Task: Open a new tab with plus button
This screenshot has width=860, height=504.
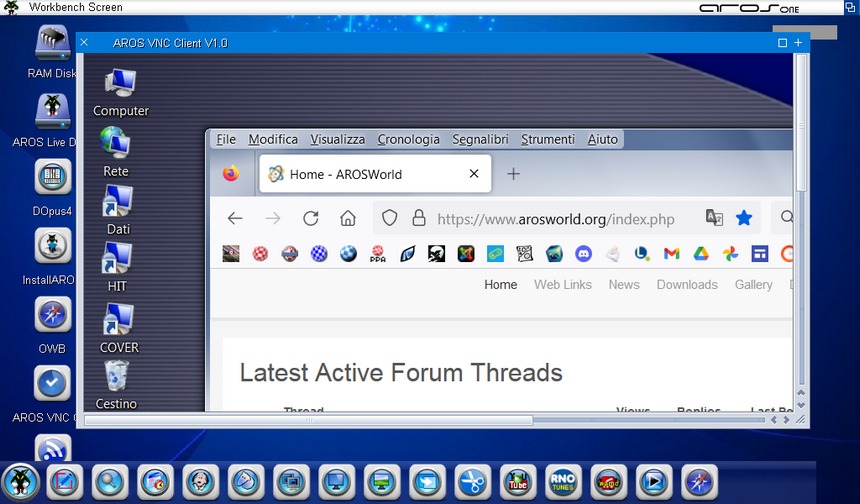Action: click(513, 174)
